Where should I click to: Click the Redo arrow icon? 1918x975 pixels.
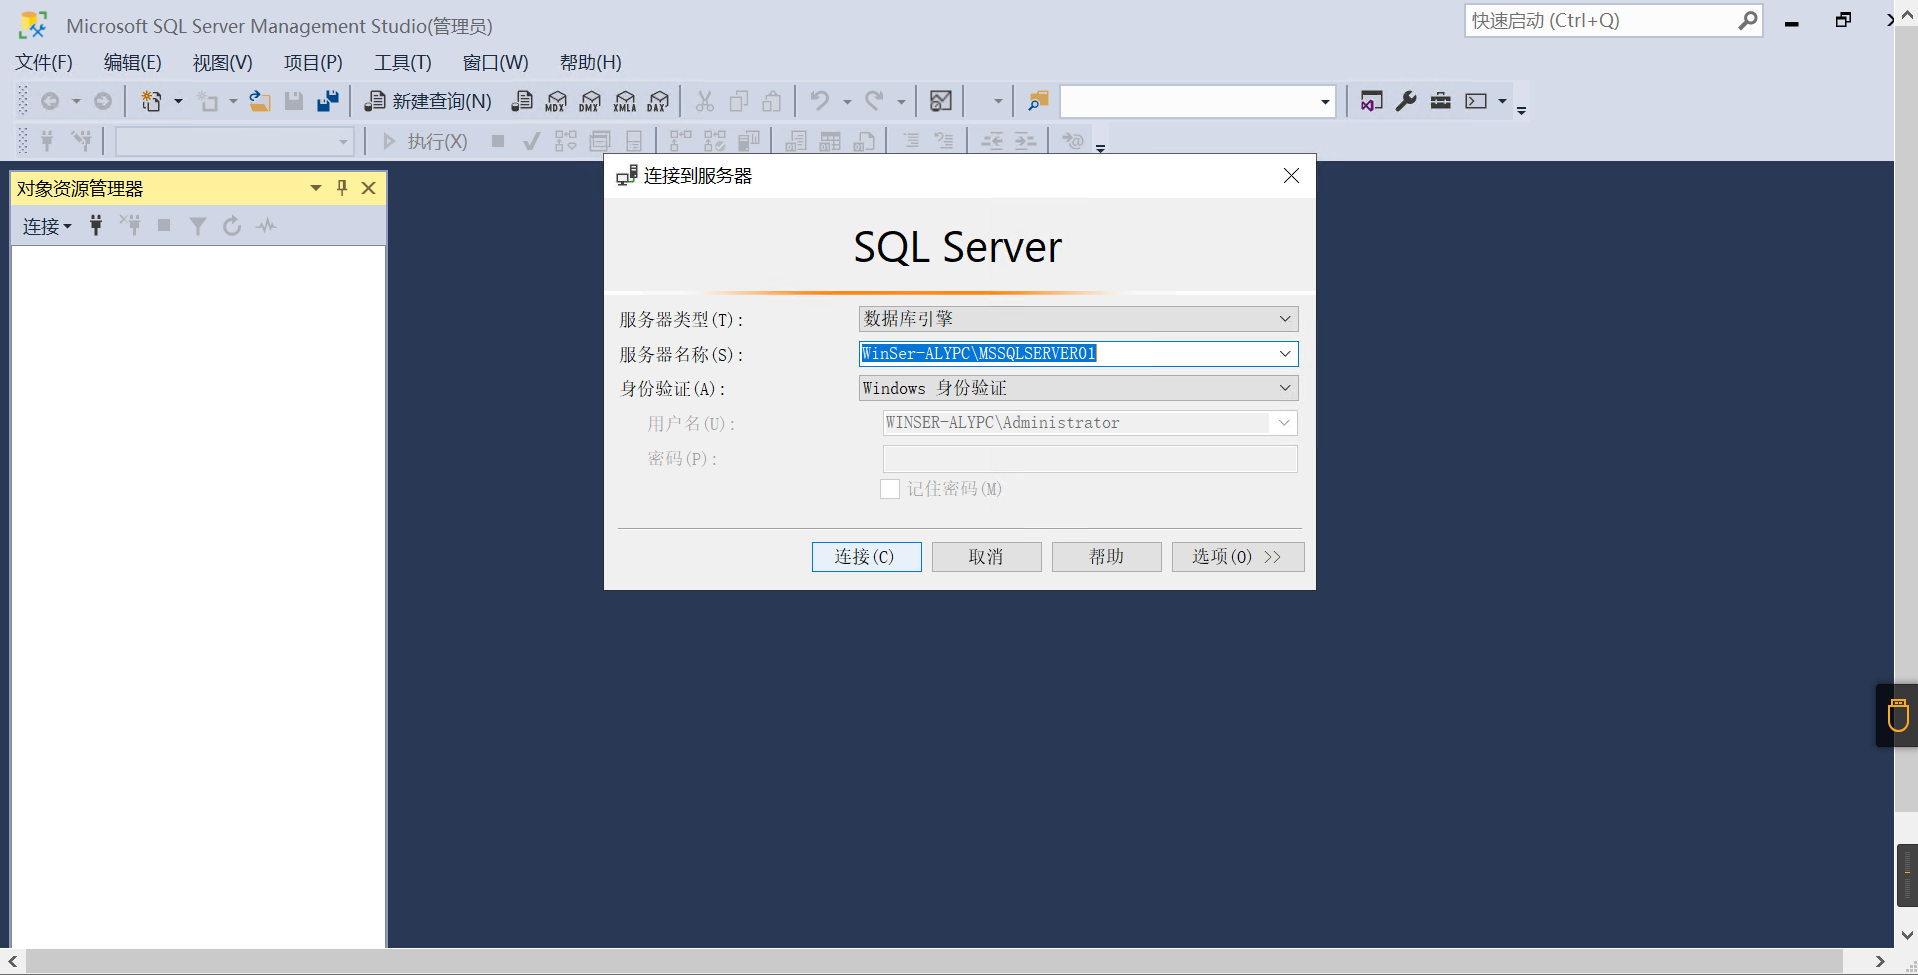point(875,101)
